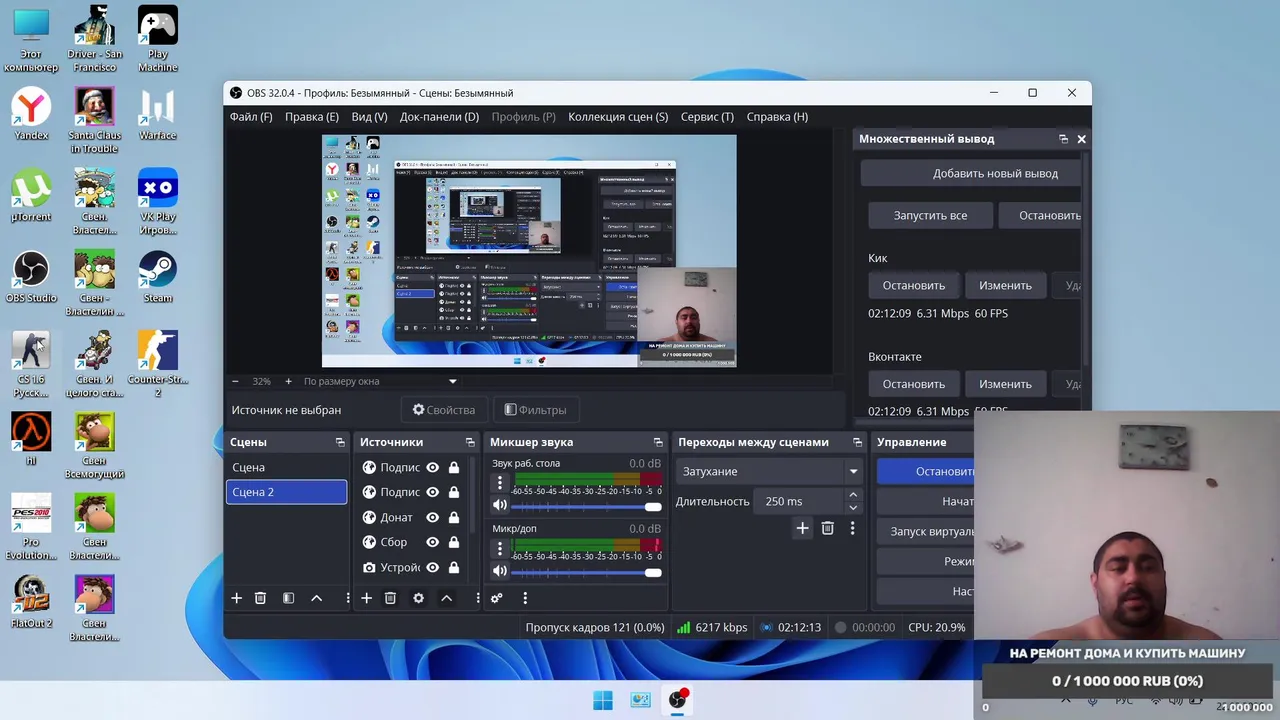Hide the Сбор source with eye icon
This screenshot has width=1280, height=720.
point(432,542)
